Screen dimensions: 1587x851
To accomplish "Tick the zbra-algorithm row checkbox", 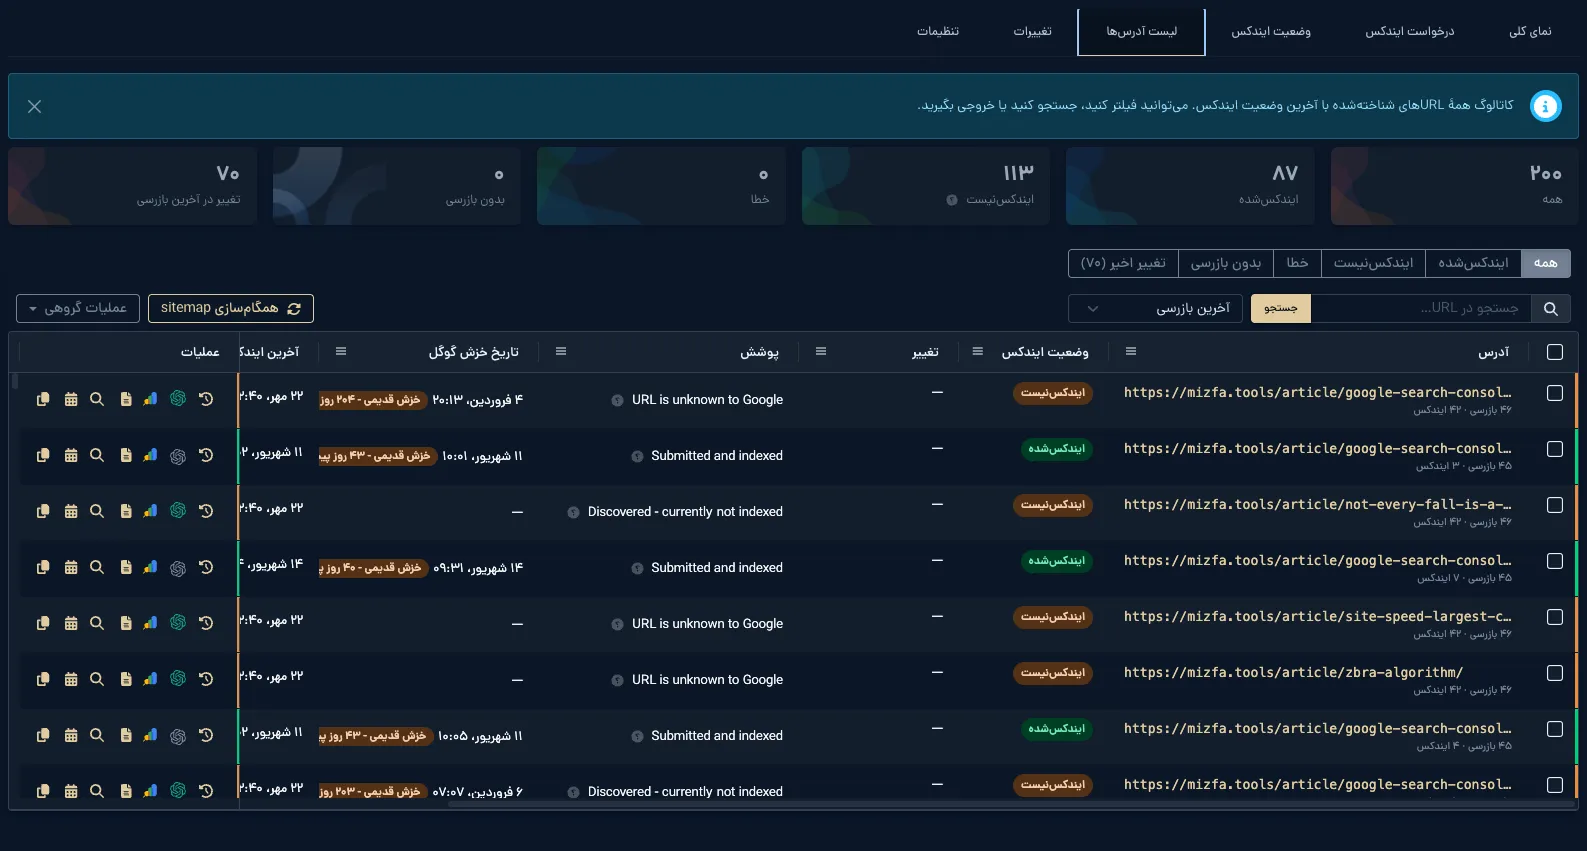I will (1554, 673).
